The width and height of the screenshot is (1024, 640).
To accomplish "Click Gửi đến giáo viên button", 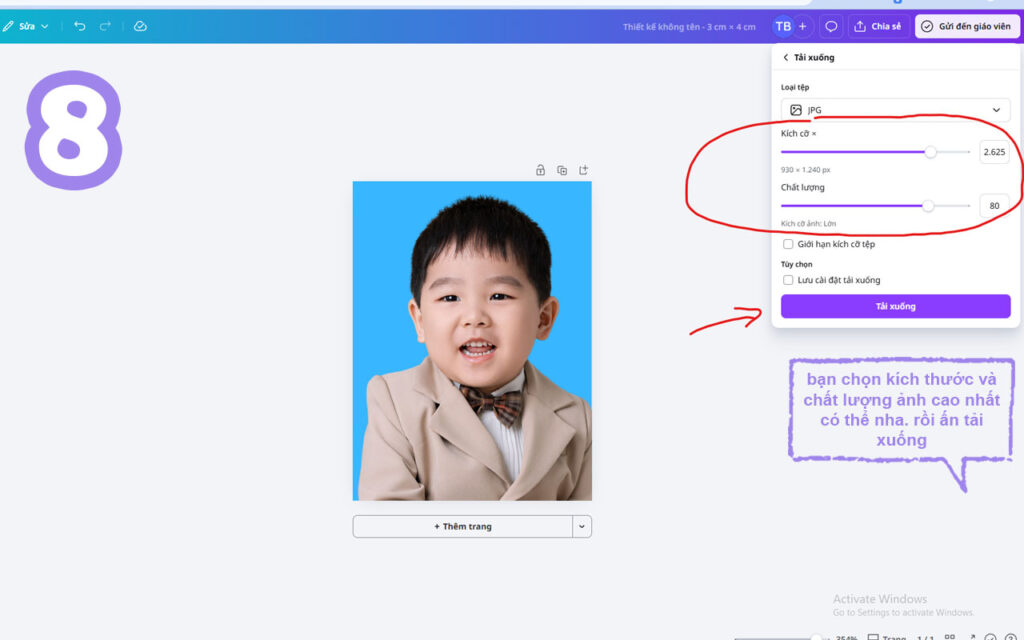I will (x=967, y=26).
